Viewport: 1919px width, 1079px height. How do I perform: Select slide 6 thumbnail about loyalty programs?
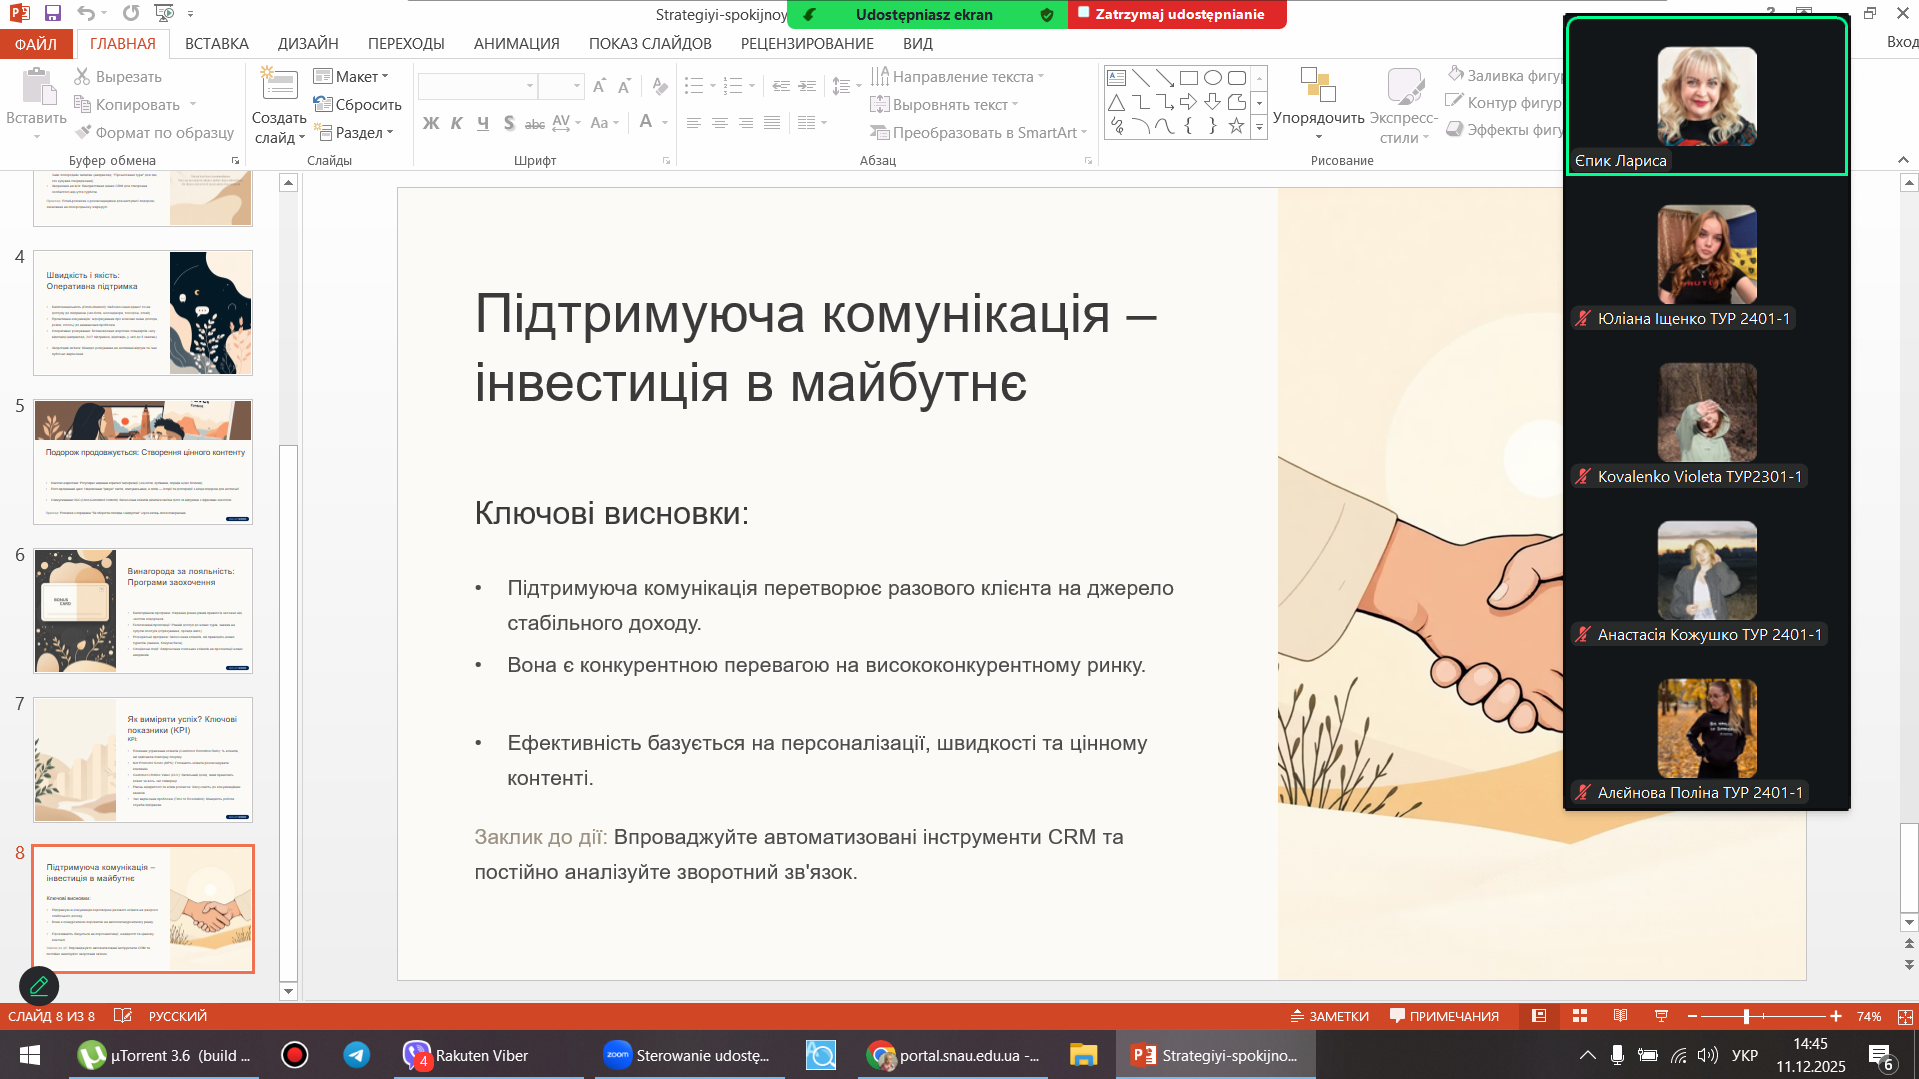point(143,610)
